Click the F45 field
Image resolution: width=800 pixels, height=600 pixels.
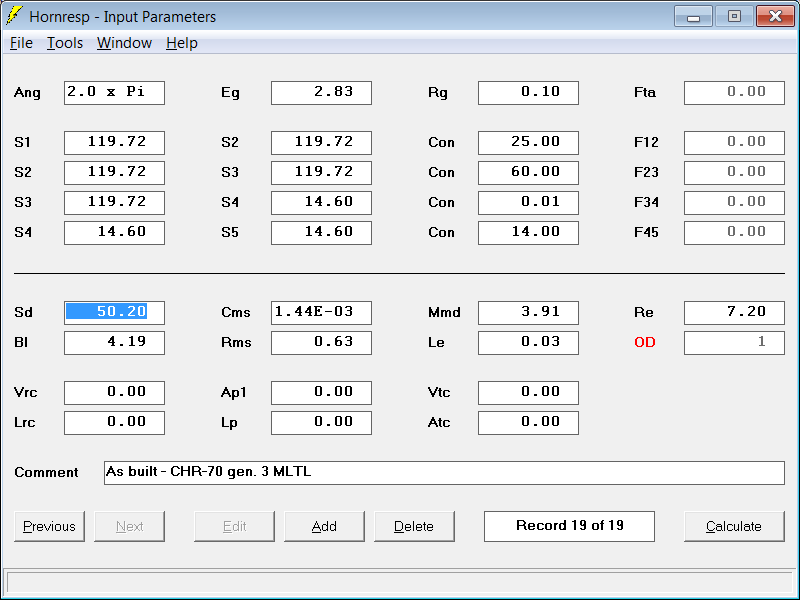coord(734,233)
